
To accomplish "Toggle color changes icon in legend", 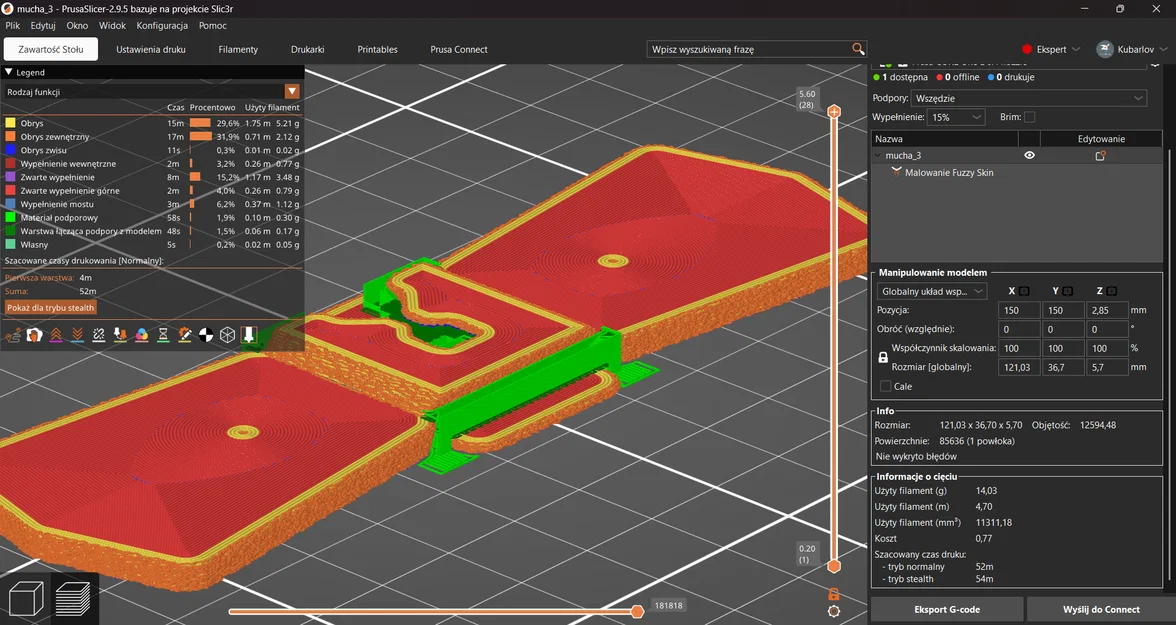I will [x=142, y=335].
